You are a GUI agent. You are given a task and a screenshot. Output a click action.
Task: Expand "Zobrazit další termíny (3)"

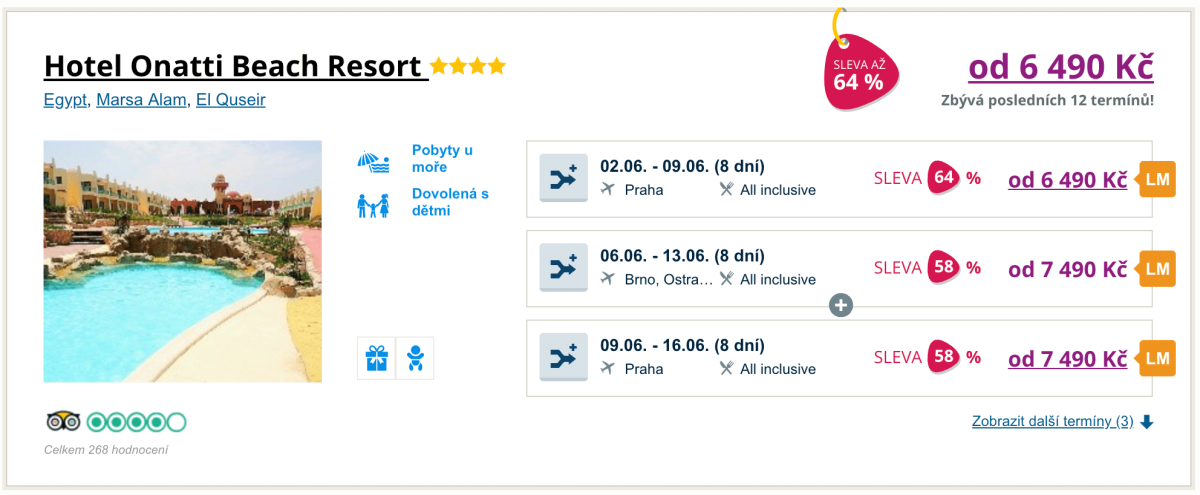pos(1052,422)
